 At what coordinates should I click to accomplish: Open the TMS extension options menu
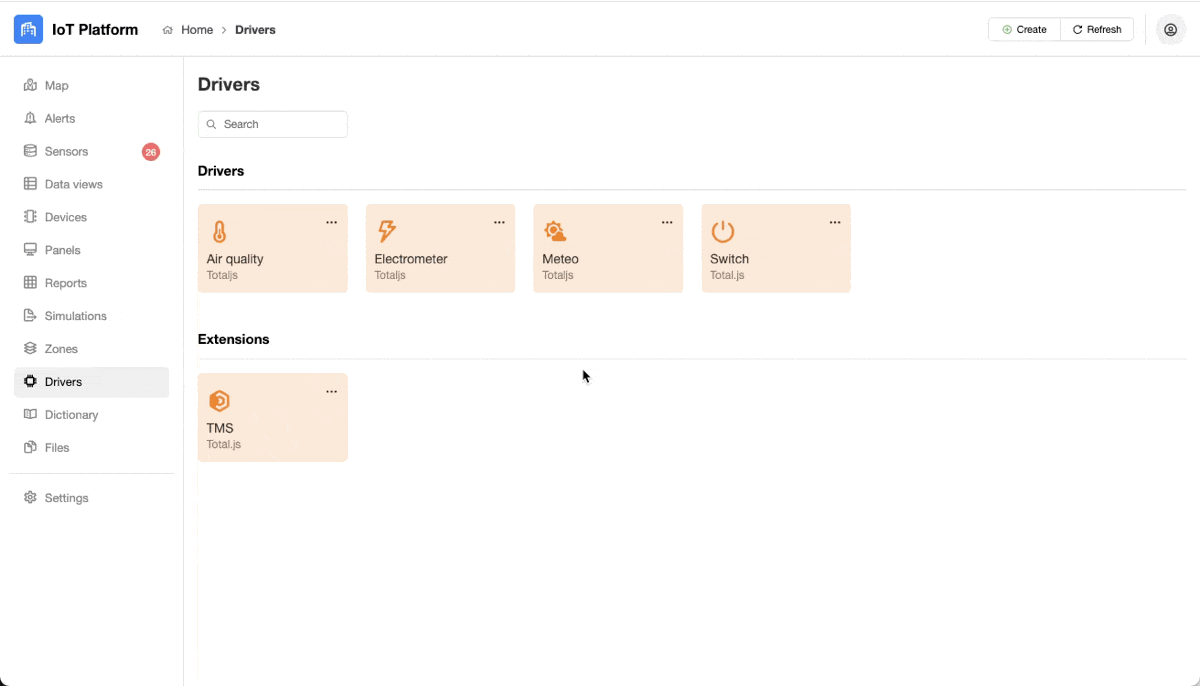click(x=332, y=392)
